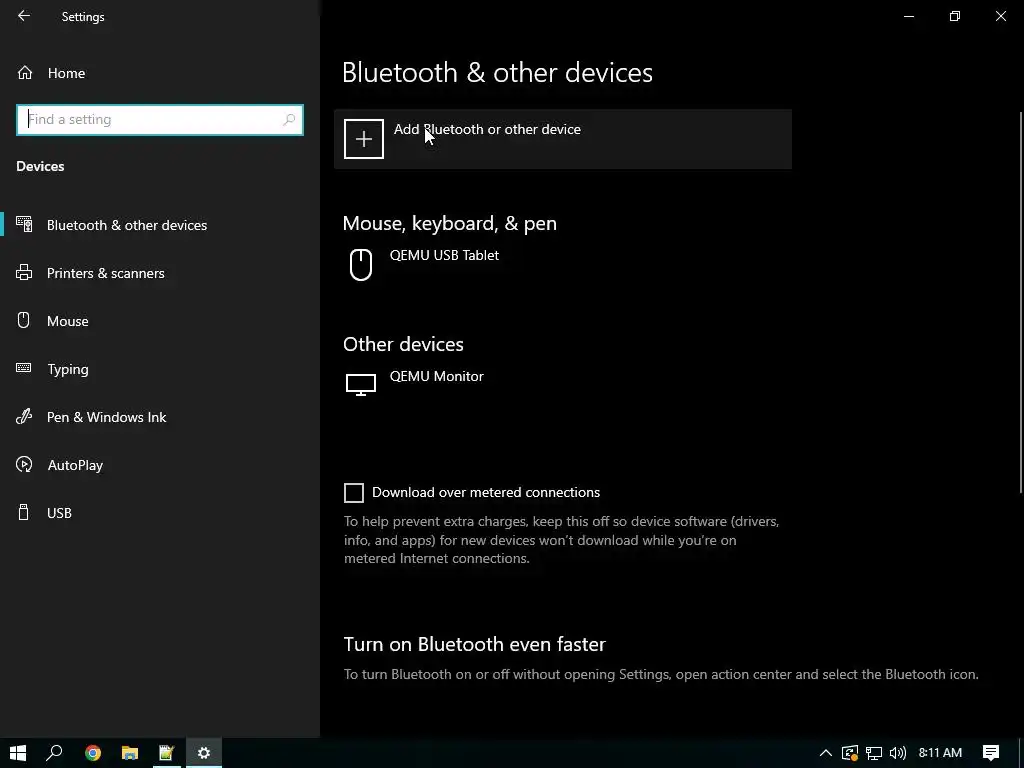The height and width of the screenshot is (768, 1024).
Task: Open USB settings page
Action: click(x=160, y=513)
